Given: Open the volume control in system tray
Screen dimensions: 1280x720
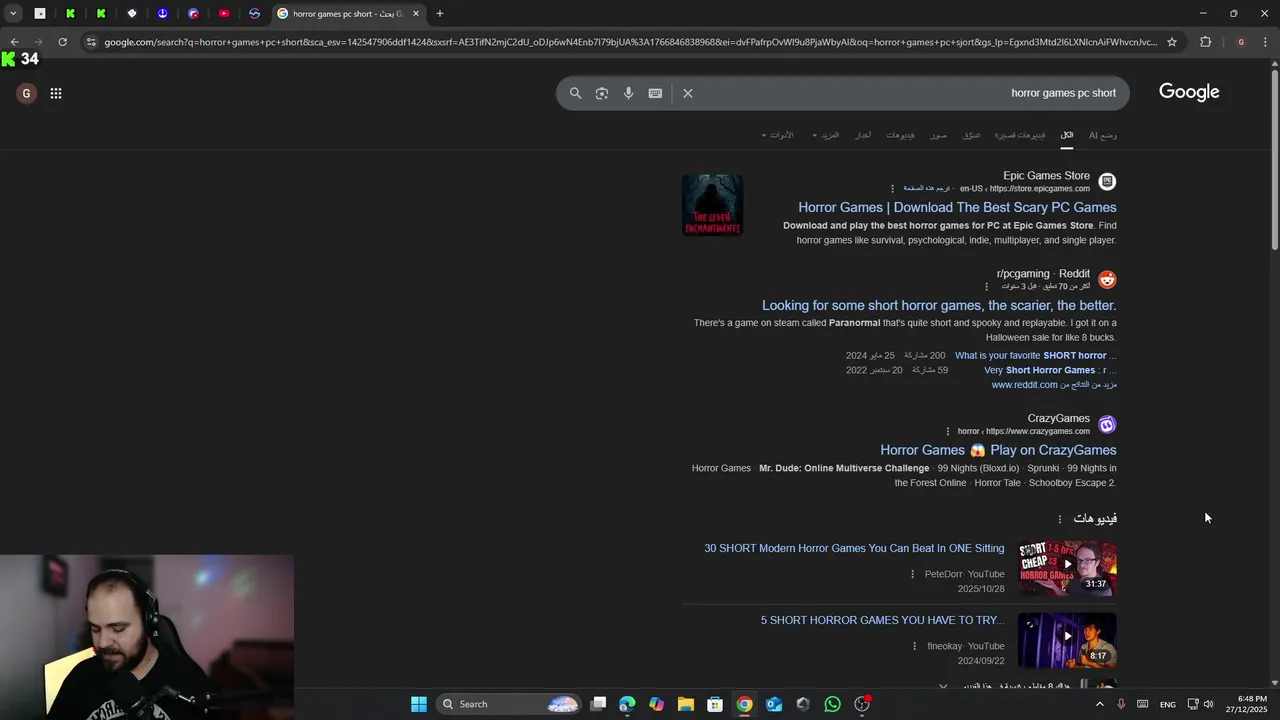Looking at the screenshot, I should [x=1208, y=704].
